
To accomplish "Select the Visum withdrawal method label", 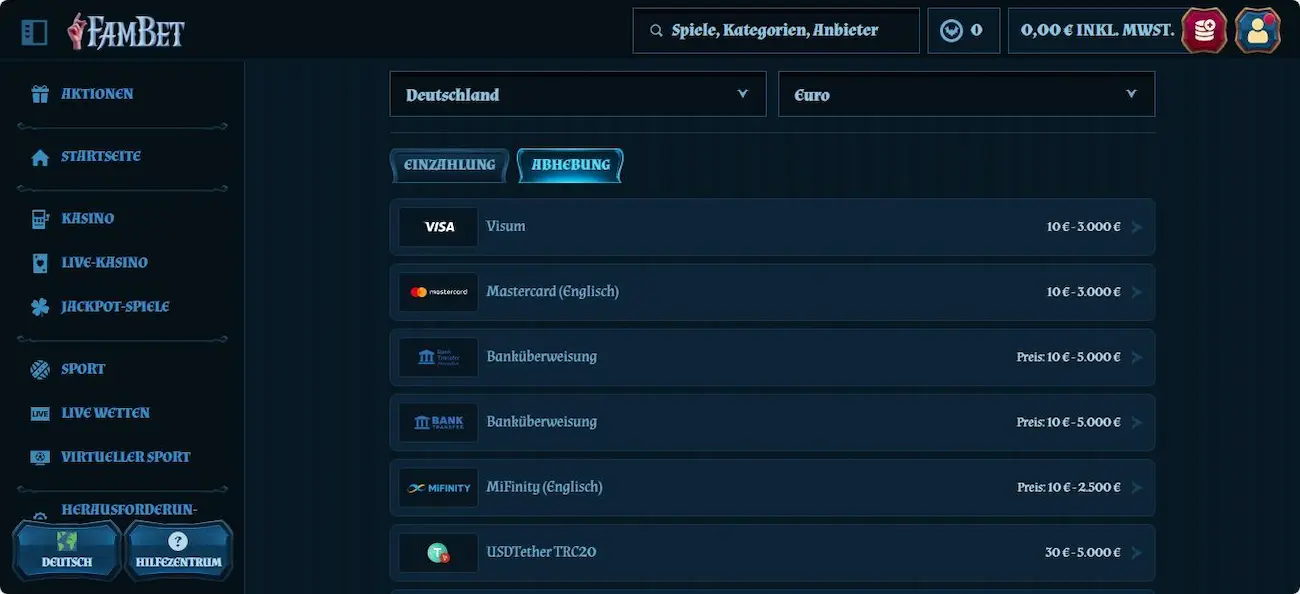I will coord(506,226).
